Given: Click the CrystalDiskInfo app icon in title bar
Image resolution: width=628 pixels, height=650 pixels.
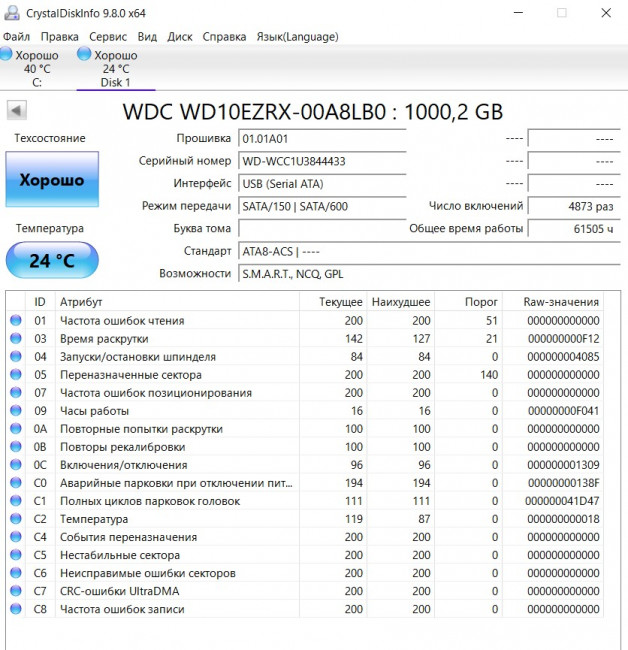Looking at the screenshot, I should [x=12, y=13].
